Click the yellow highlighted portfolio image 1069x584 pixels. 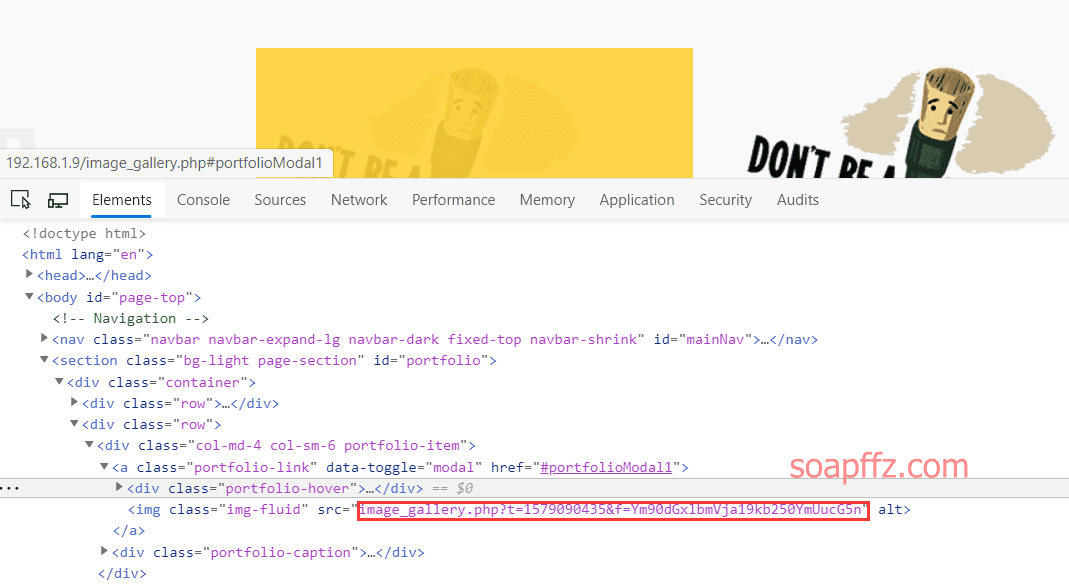pyautogui.click(x=475, y=113)
